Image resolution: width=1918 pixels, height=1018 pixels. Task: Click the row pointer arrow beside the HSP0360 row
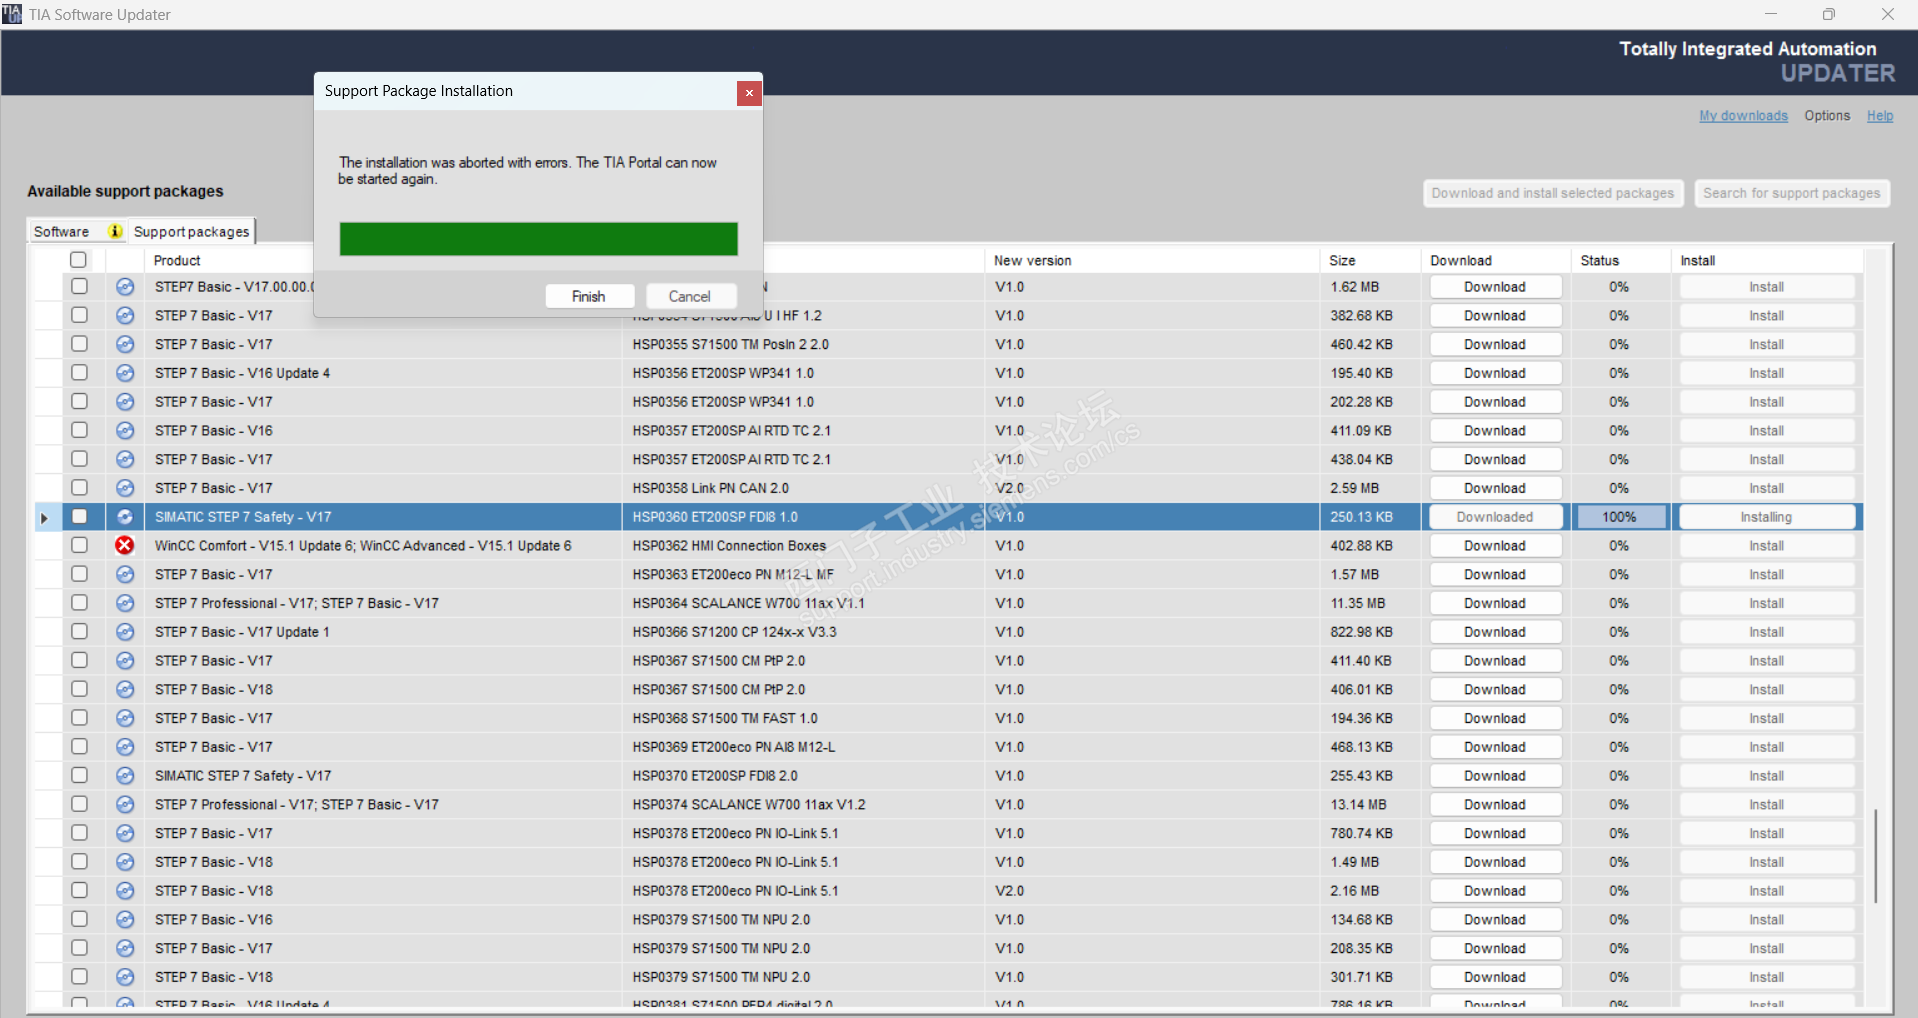44,518
